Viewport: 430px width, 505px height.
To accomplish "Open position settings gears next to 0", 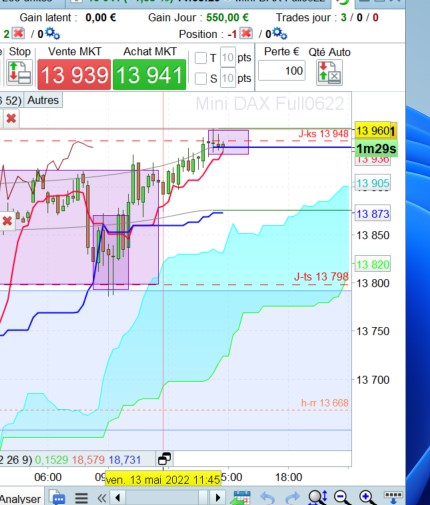I will point(279,34).
